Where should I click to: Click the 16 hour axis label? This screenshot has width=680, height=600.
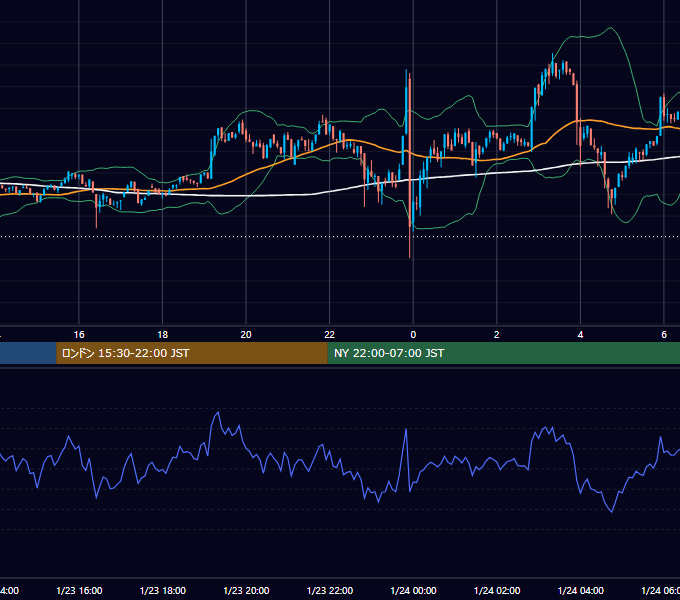tap(79, 335)
